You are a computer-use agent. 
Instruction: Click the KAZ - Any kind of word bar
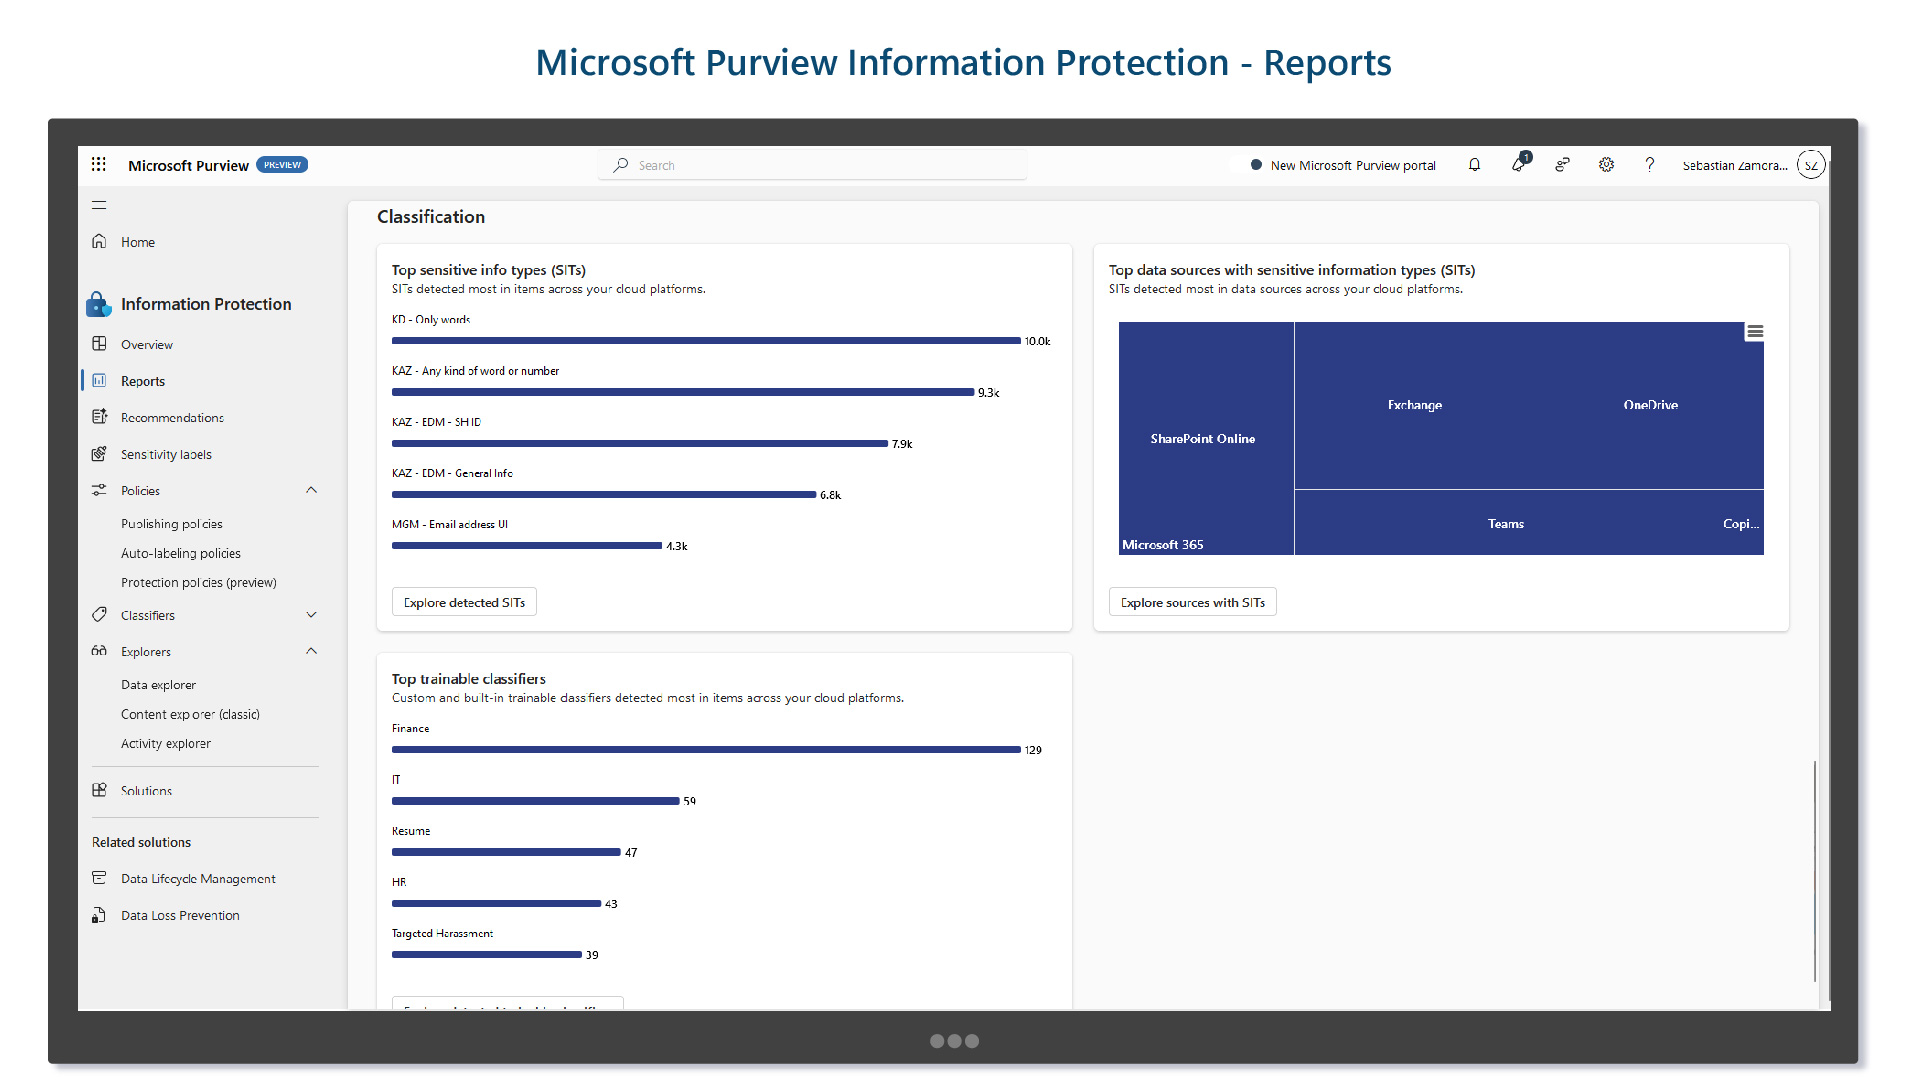coord(683,392)
